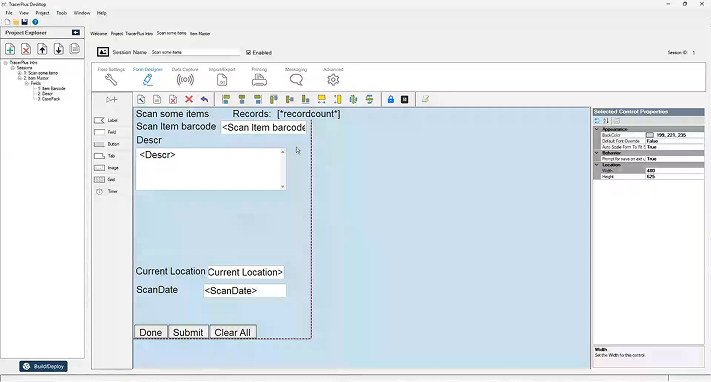Collapse Project Explorer with the arrow button
This screenshot has width=711, height=382.
click(x=76, y=33)
